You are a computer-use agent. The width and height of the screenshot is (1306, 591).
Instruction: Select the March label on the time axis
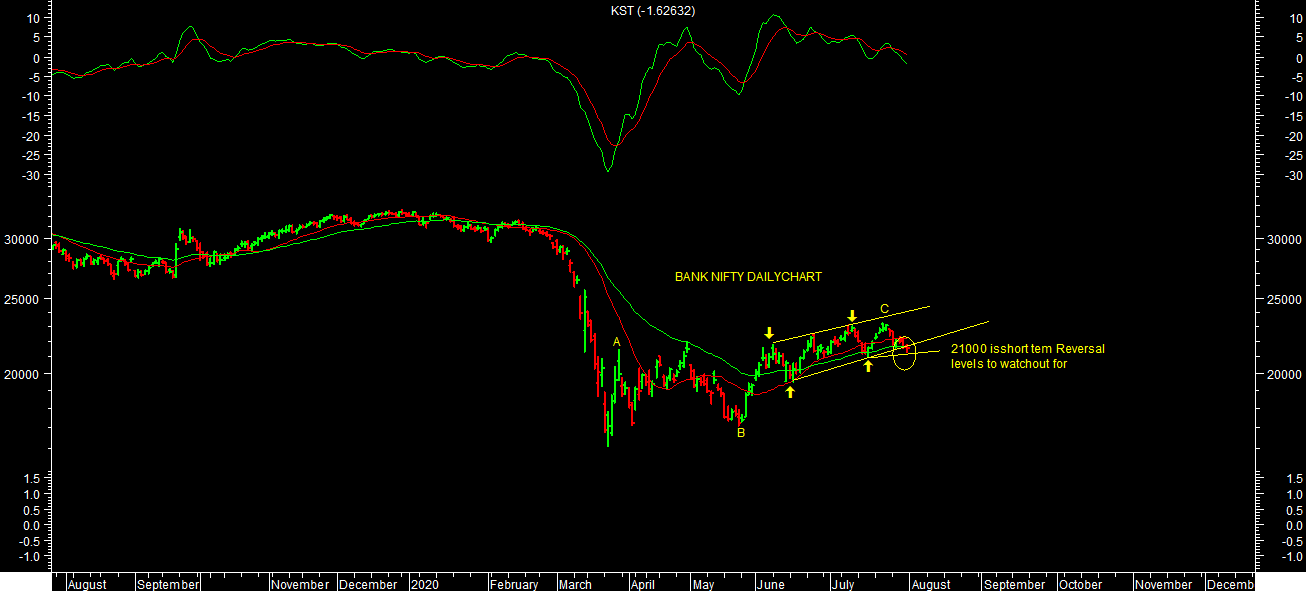click(575, 584)
